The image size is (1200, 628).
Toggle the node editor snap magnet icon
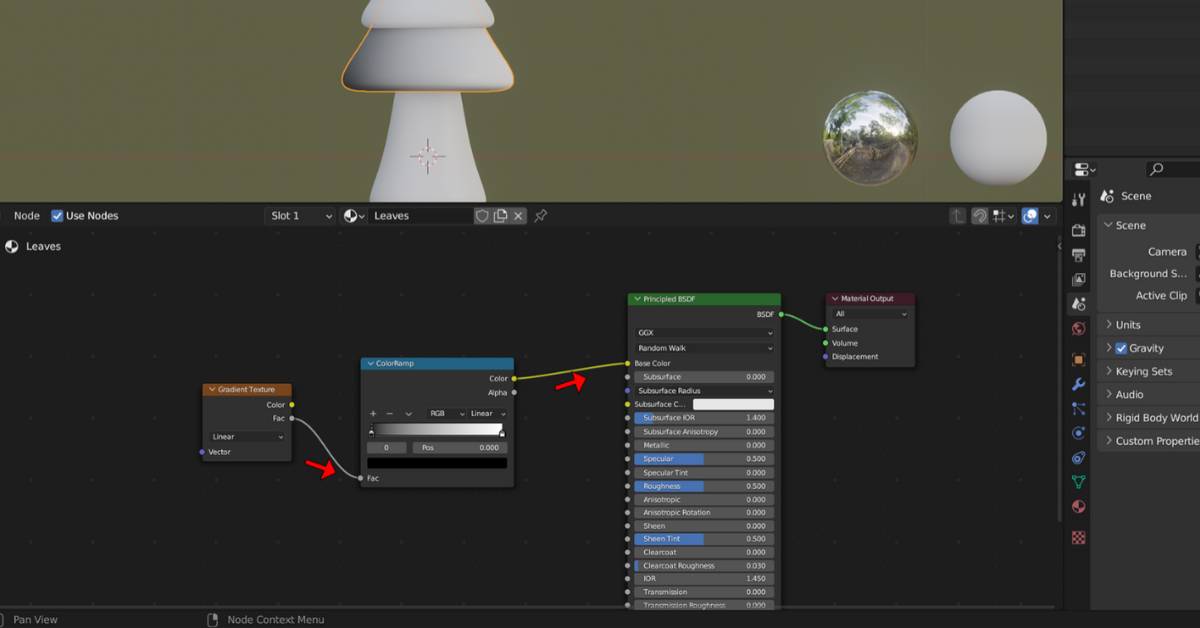[x=980, y=215]
